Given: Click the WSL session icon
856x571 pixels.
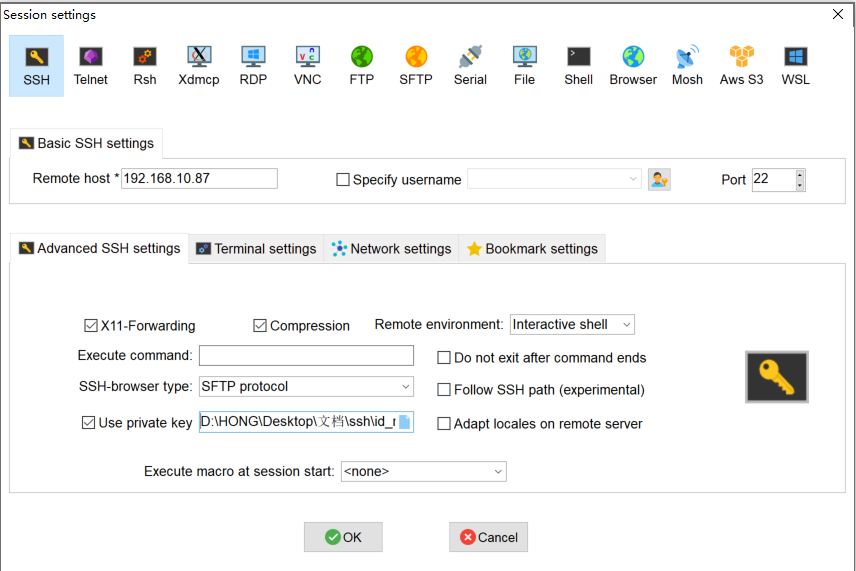Looking at the screenshot, I should click(796, 66).
